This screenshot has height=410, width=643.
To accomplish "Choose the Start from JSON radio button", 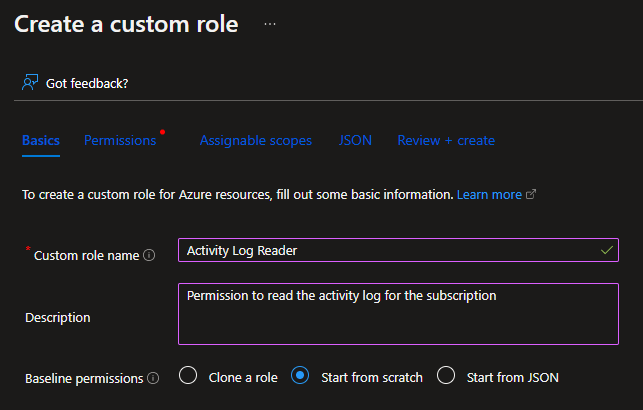I will click(x=446, y=377).
